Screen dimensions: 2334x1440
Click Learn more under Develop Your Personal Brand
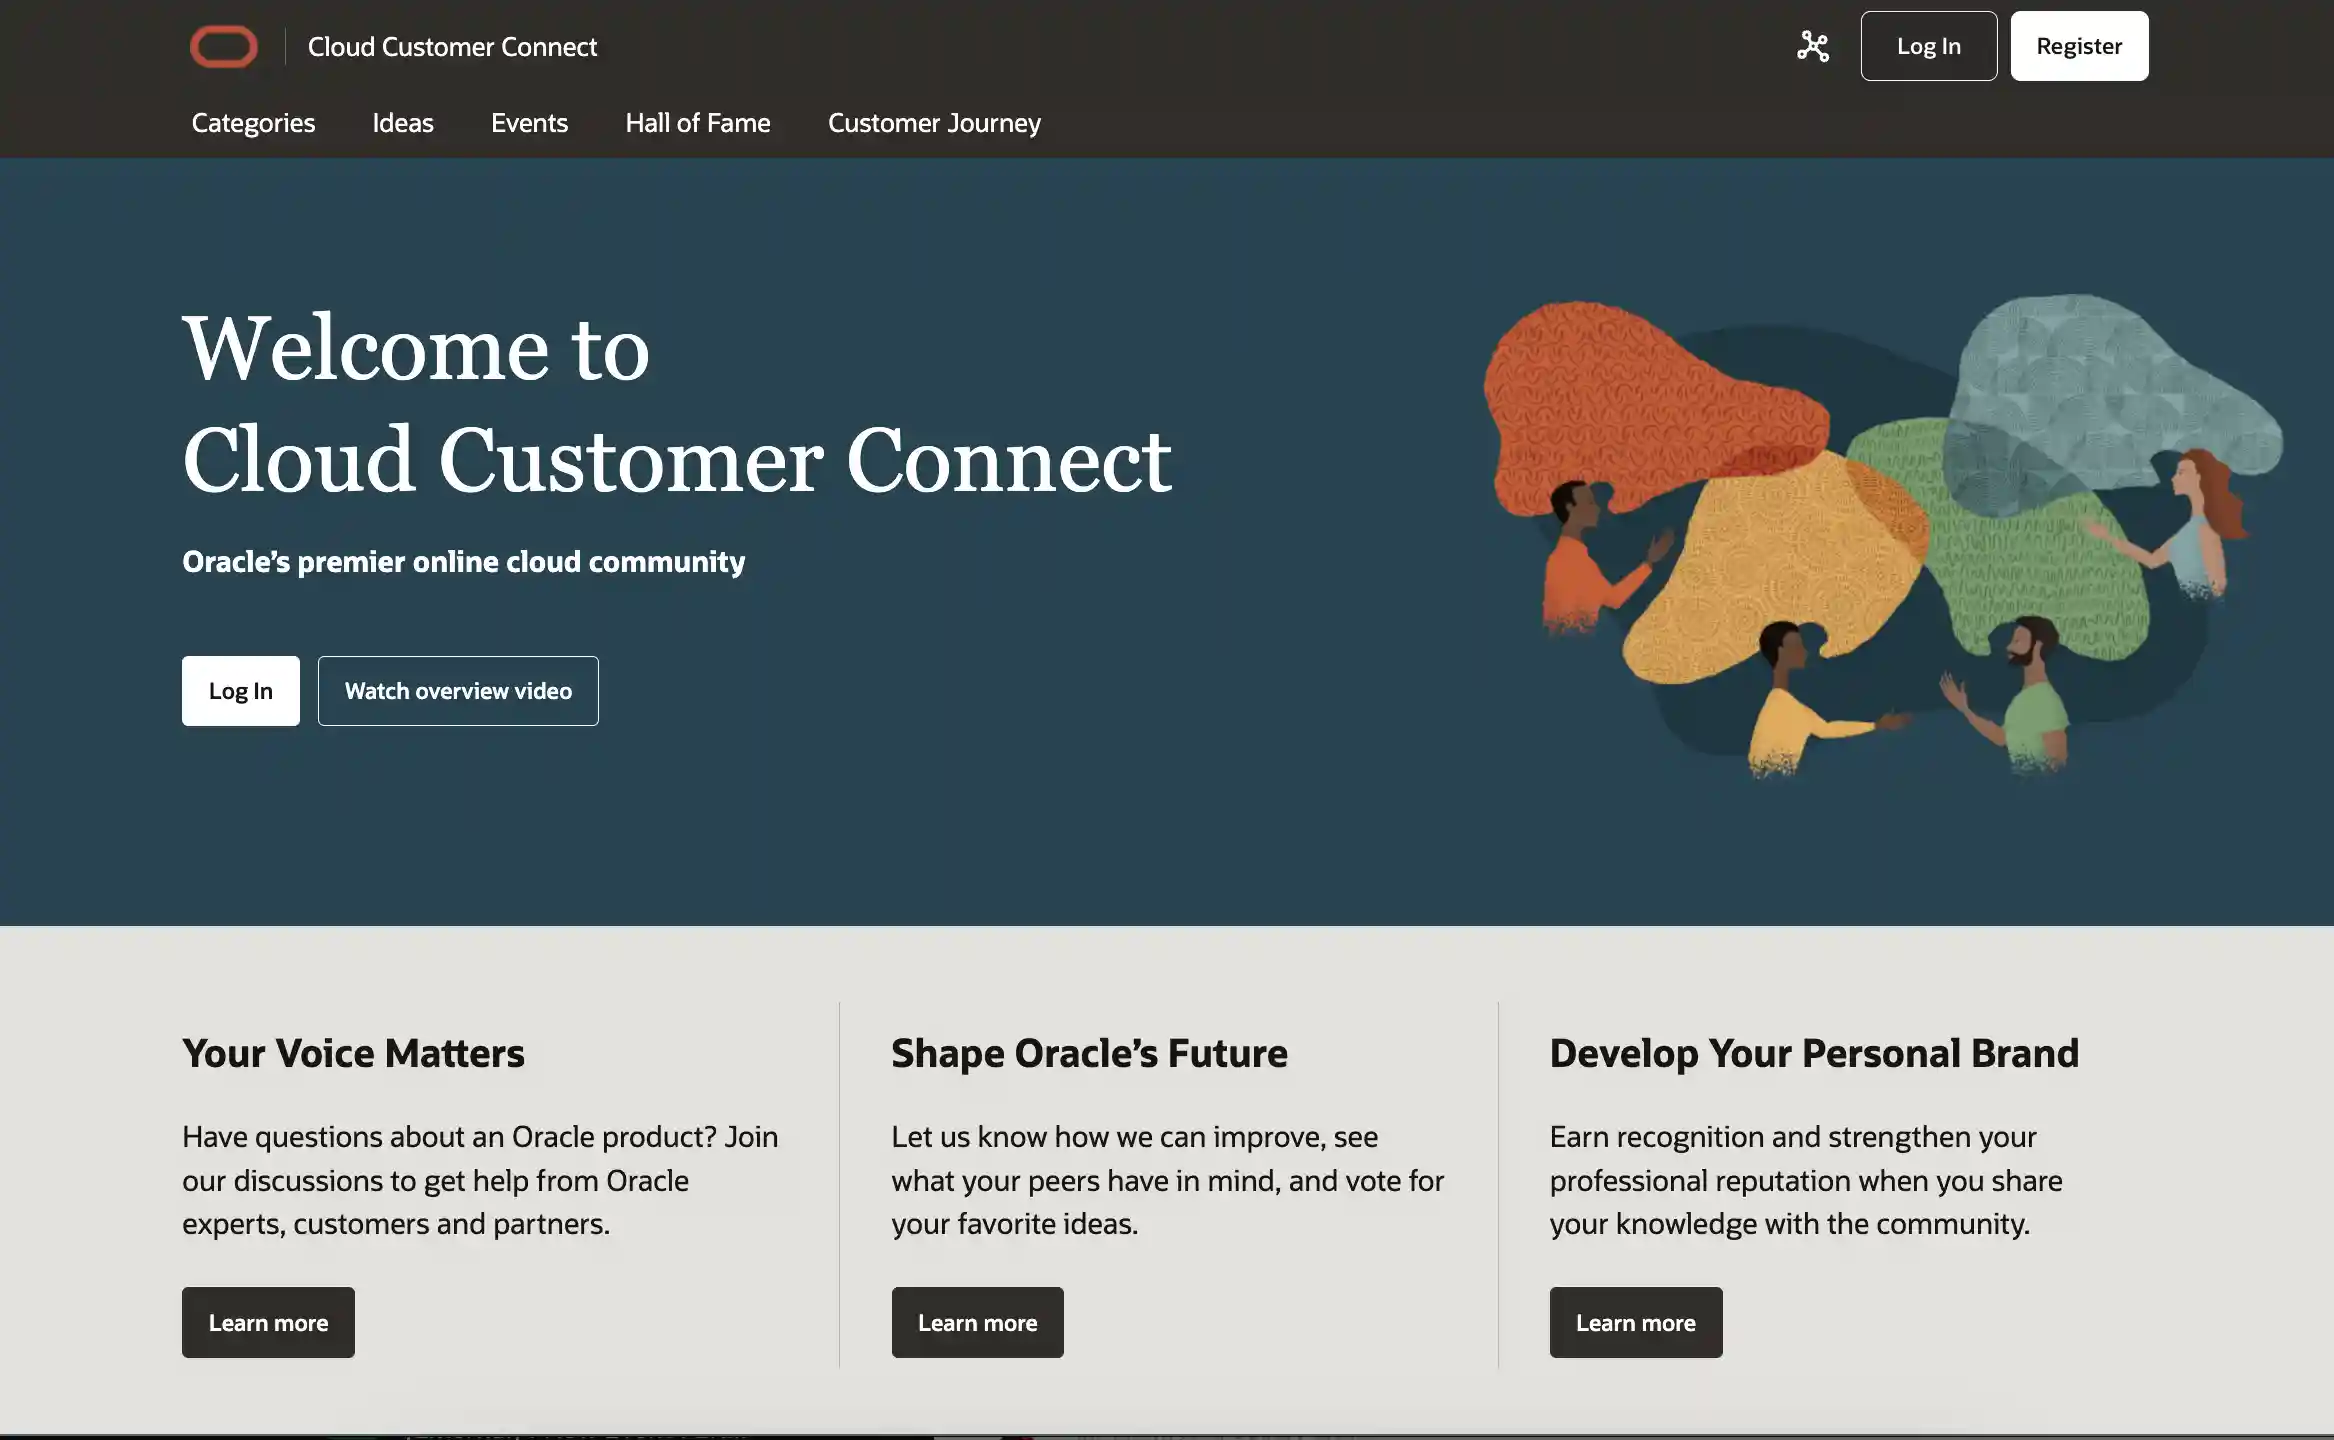coord(1635,1322)
